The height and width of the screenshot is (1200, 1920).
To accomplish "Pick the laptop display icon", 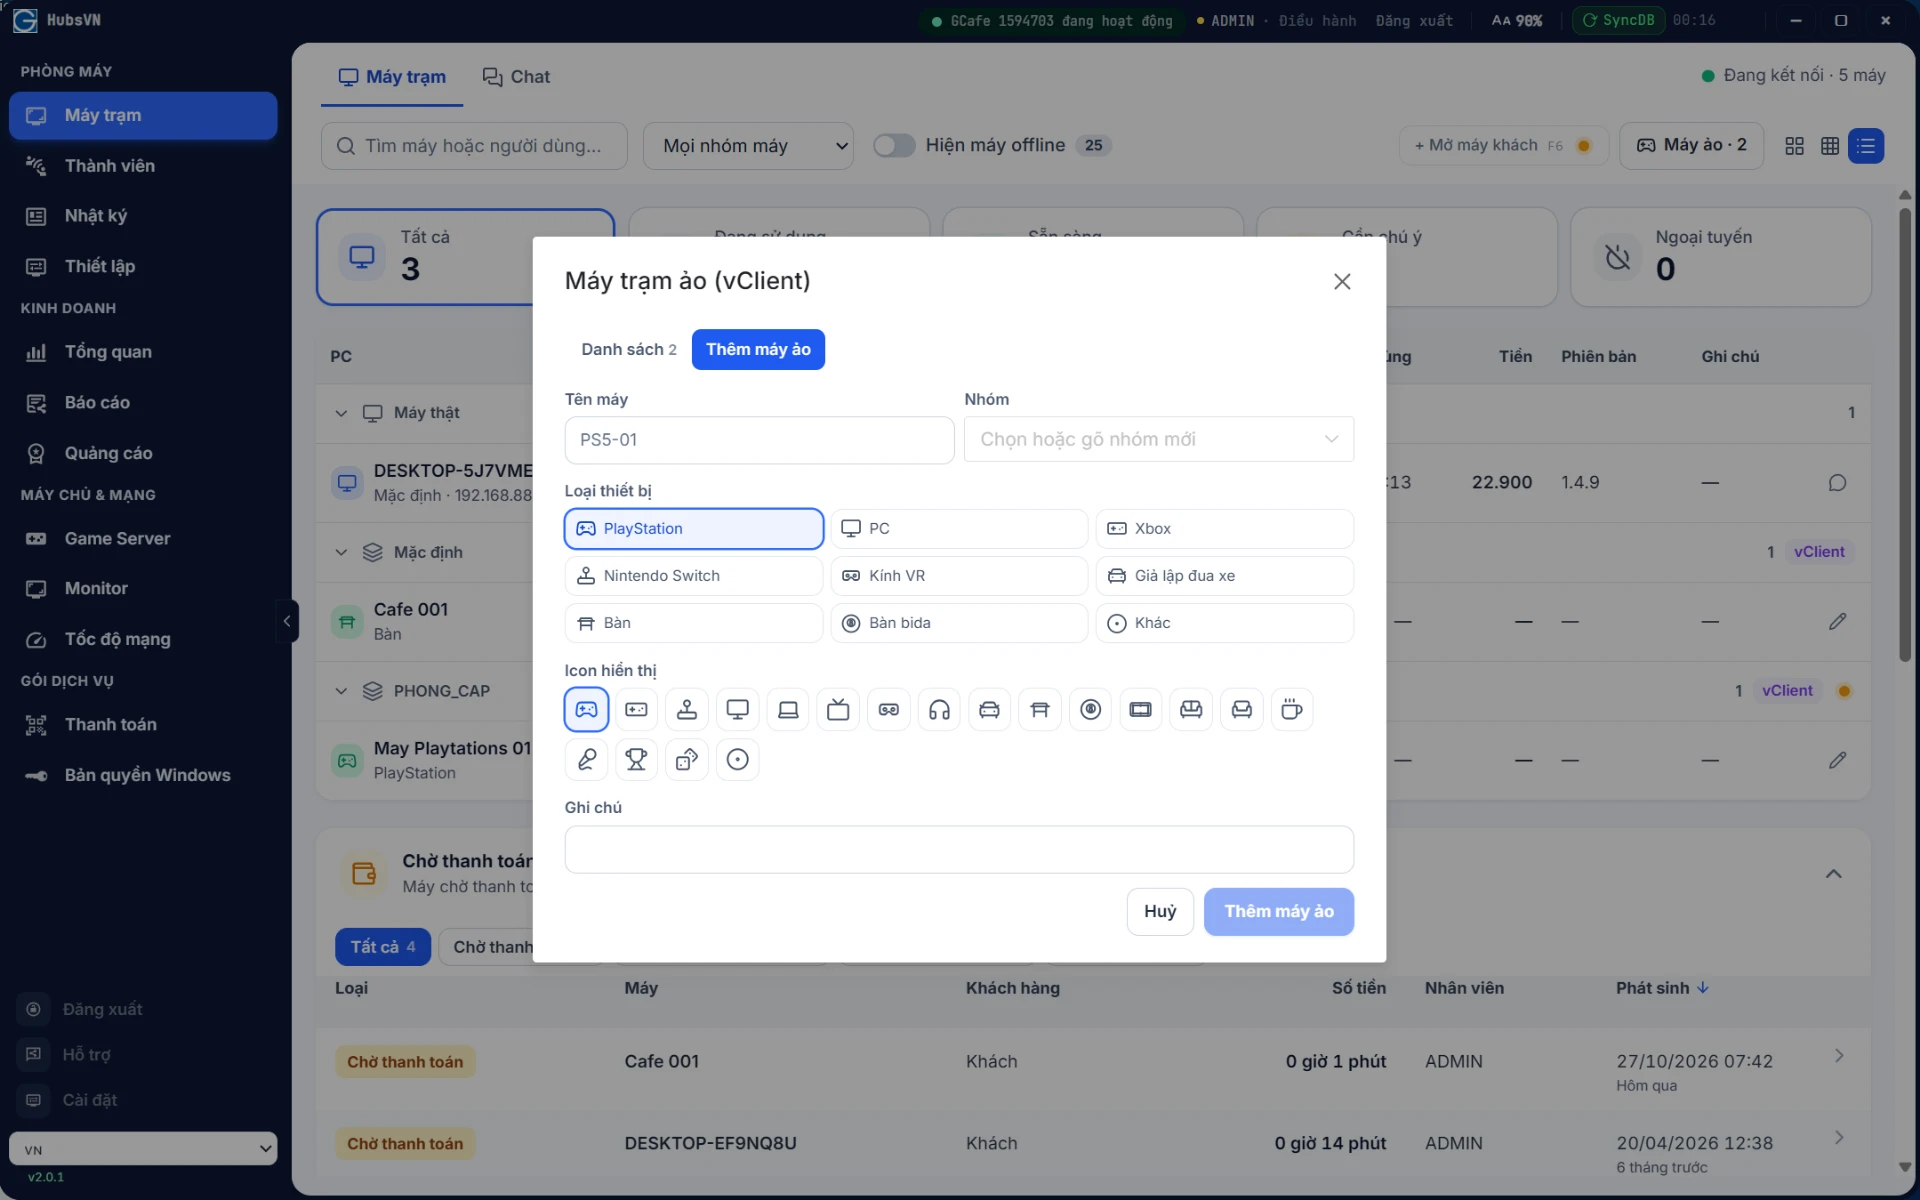I will pyautogui.click(x=788, y=709).
